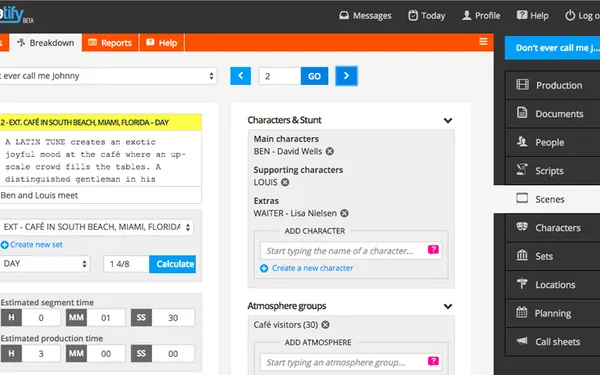Click Create a new character link
Screen dimensions: 600x375
(x=312, y=268)
